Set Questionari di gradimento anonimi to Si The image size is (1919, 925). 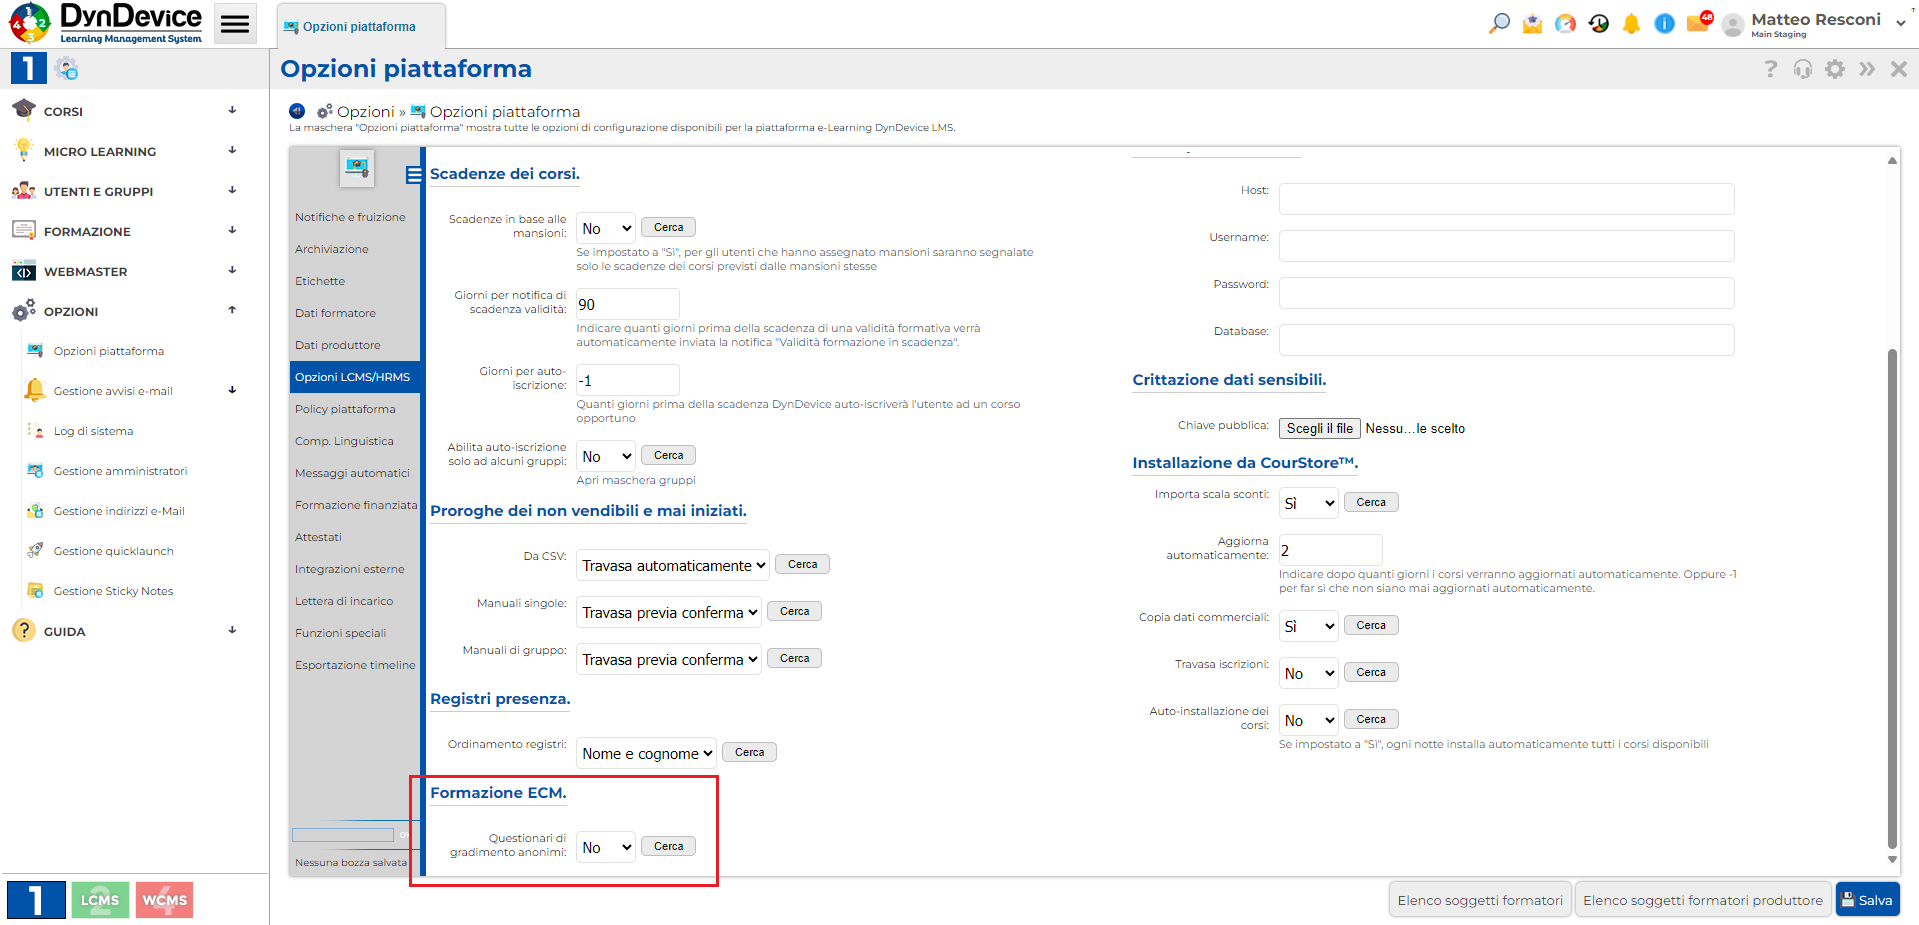[605, 846]
